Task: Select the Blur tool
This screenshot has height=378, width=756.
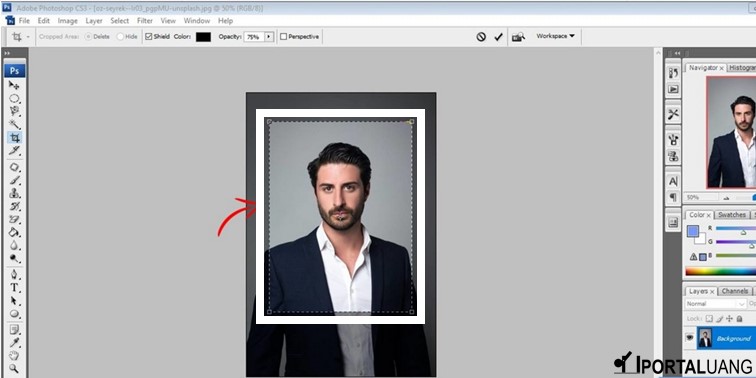Action: click(14, 245)
